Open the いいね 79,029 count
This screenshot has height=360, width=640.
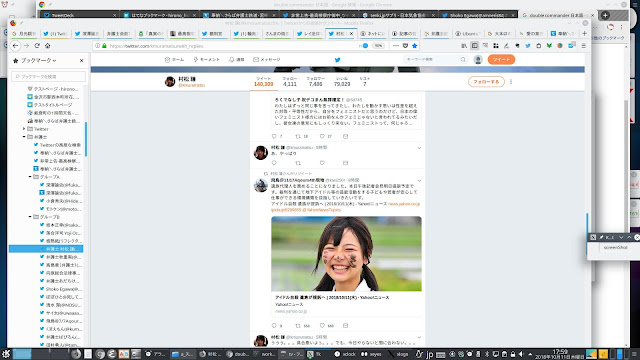tap(342, 82)
